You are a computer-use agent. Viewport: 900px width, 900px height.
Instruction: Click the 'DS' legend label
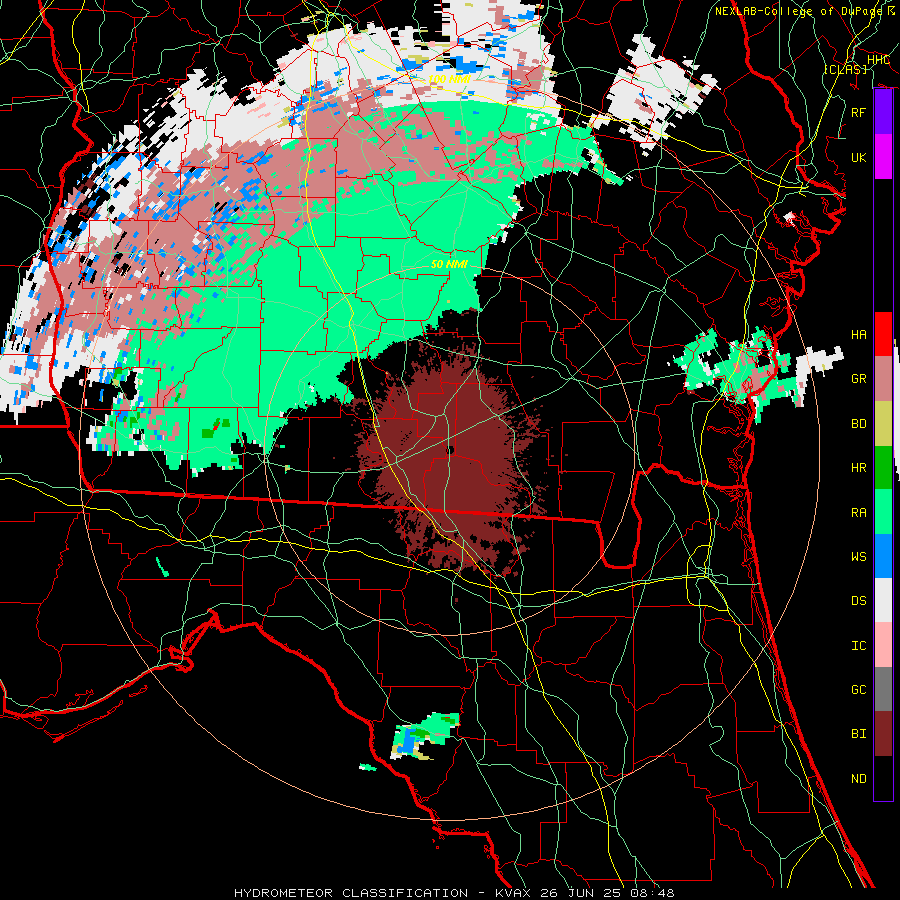(859, 601)
